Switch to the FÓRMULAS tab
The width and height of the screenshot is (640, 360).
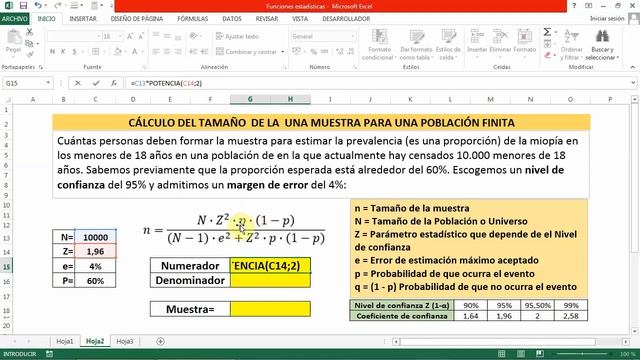193,19
